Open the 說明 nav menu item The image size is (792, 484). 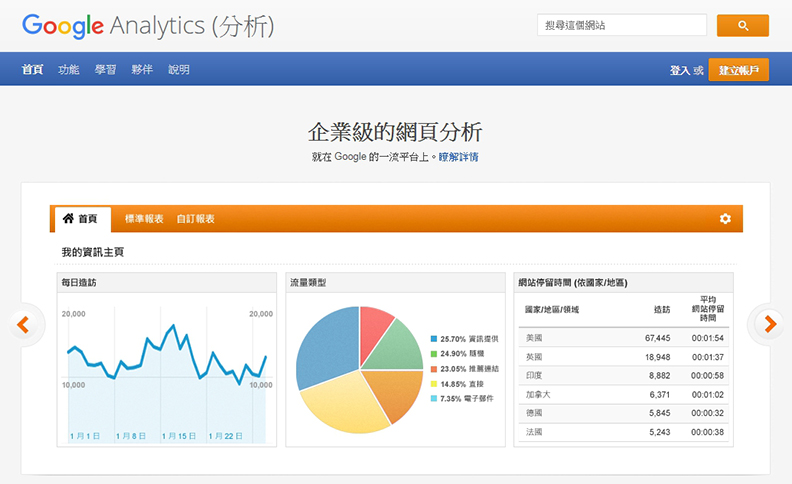(x=179, y=70)
